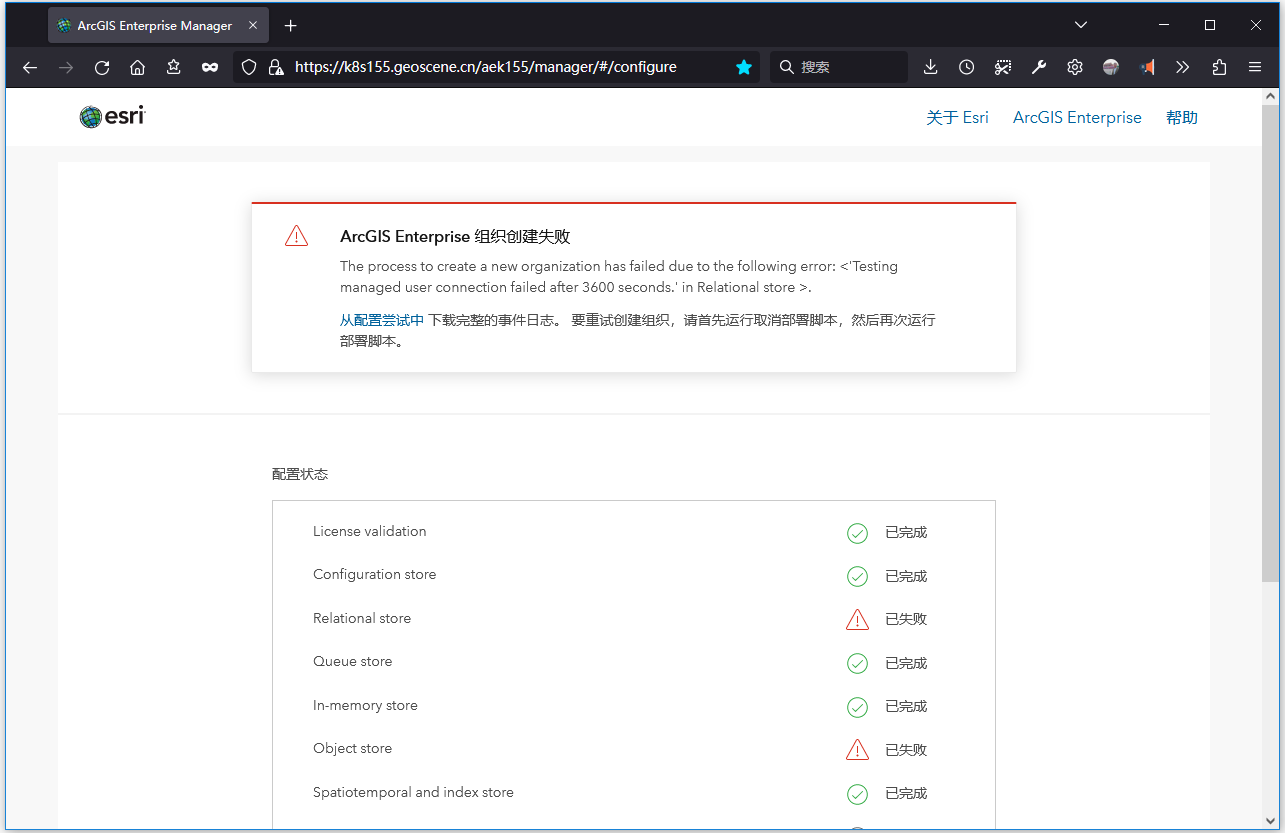
Task: Maximize the browser window
Action: click(x=1210, y=25)
